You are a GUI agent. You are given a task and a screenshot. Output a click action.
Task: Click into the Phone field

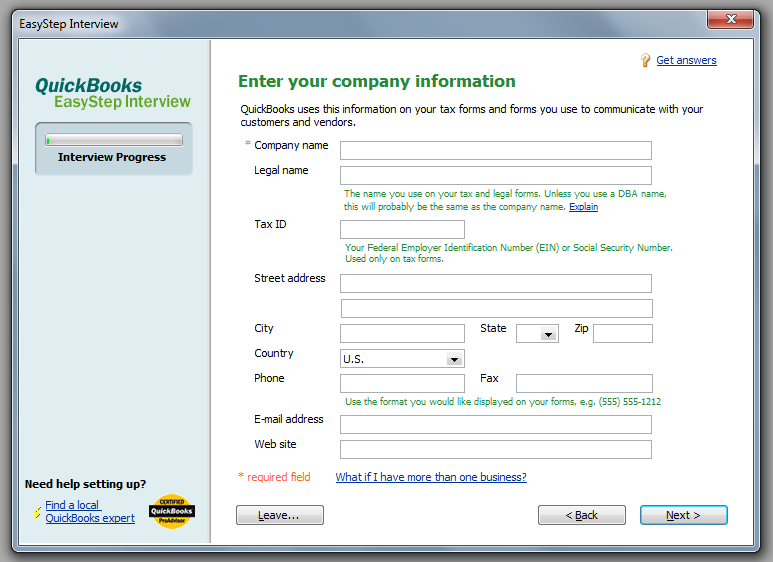[x=402, y=384]
